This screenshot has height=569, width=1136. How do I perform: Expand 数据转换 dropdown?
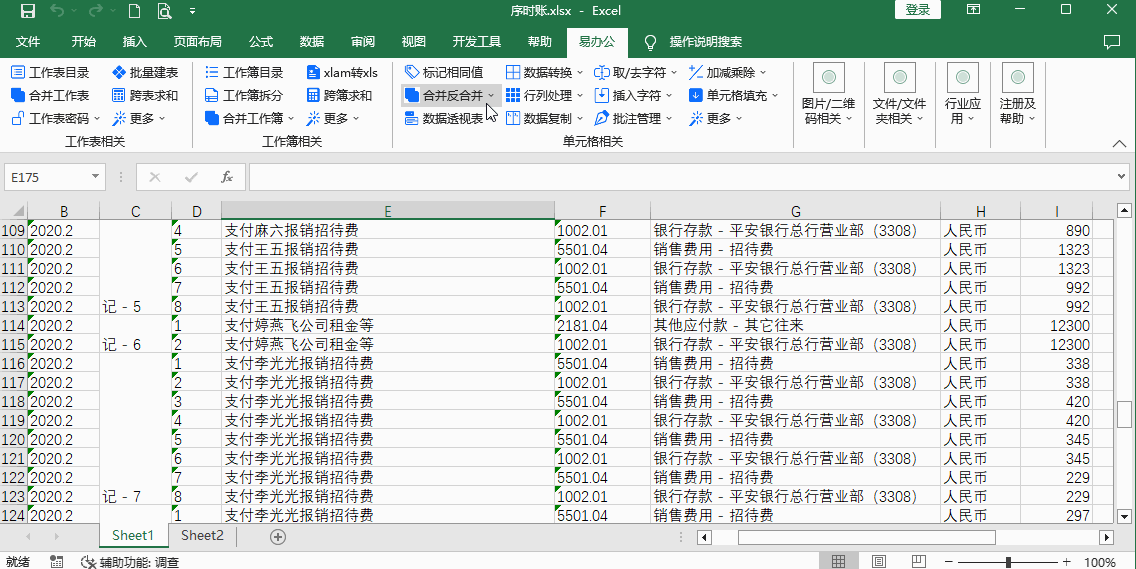coord(580,72)
